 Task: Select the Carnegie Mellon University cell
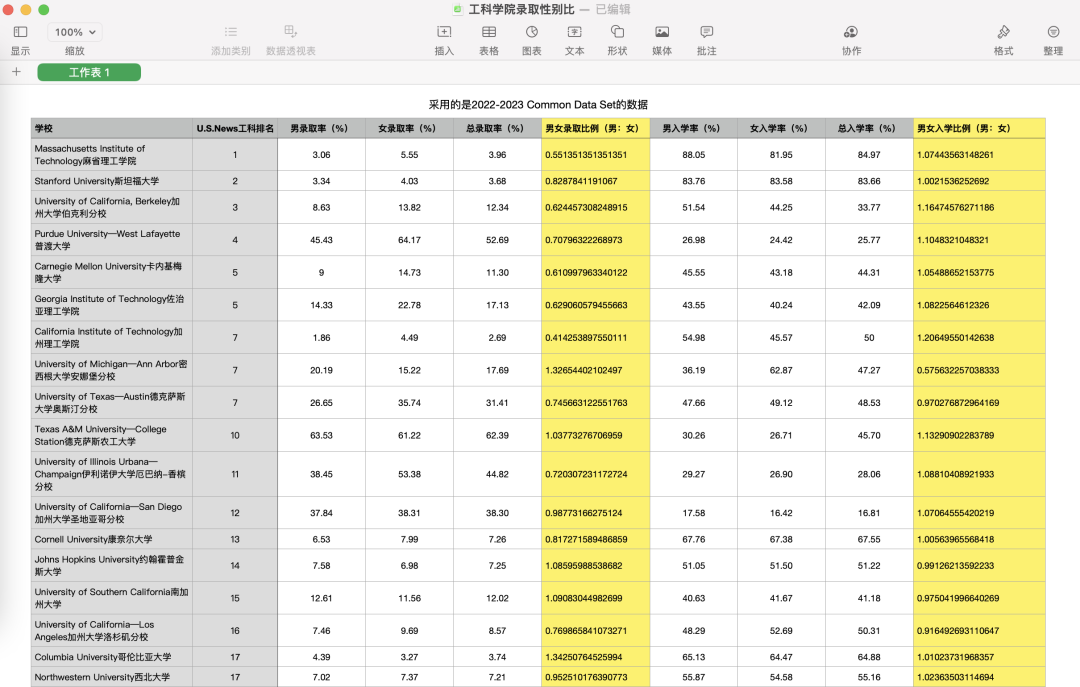tap(112, 272)
